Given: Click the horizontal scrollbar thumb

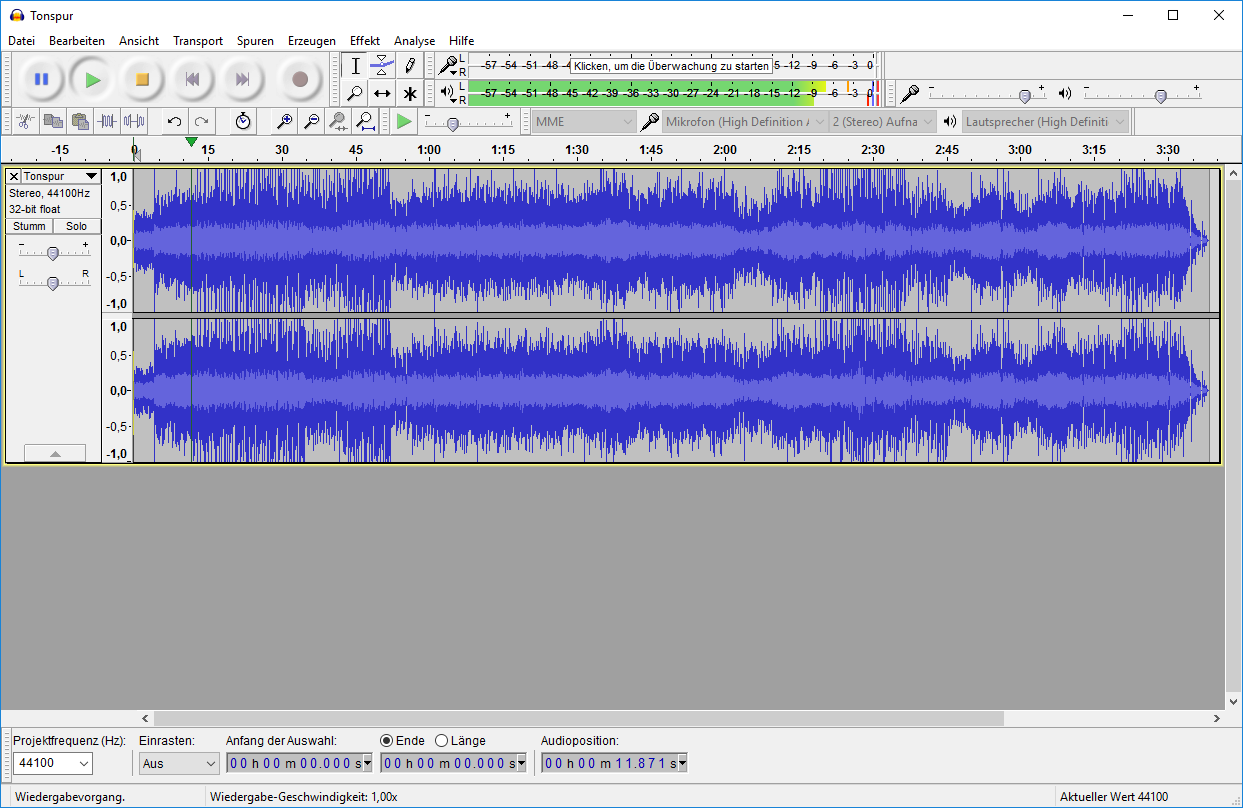Looking at the screenshot, I should (578, 718).
